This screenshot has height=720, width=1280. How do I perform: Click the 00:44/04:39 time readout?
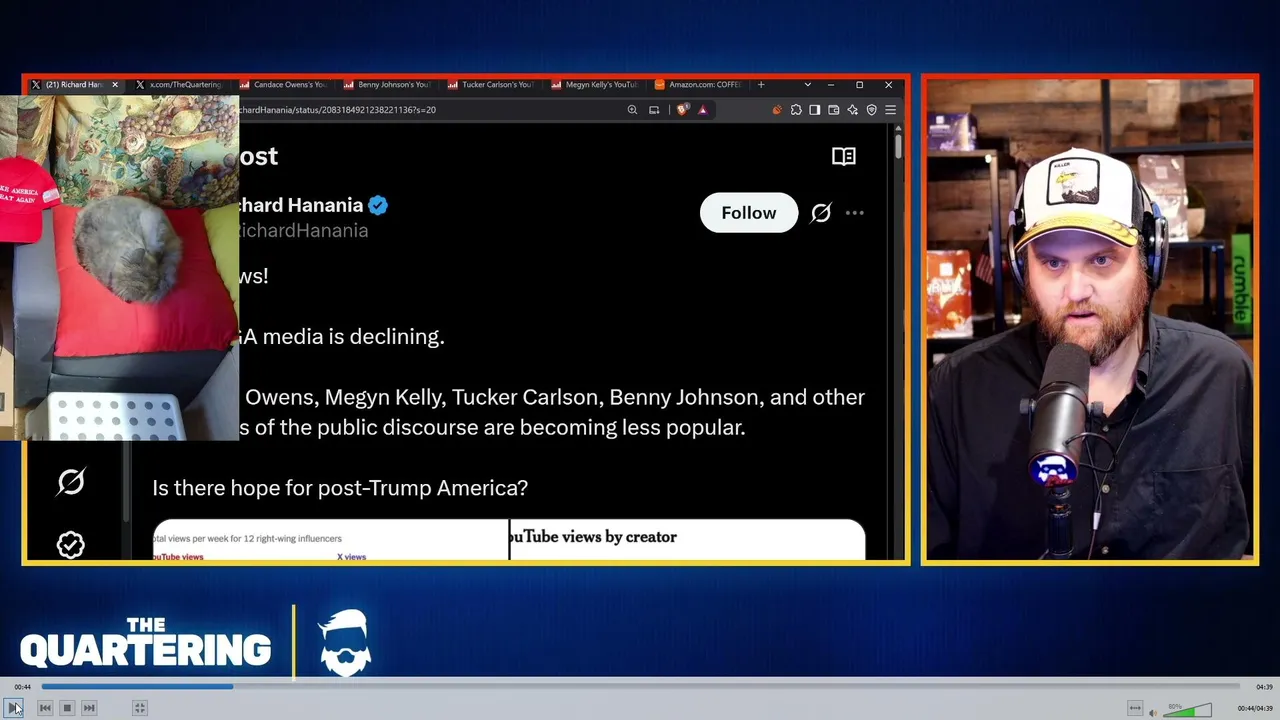(1255, 709)
